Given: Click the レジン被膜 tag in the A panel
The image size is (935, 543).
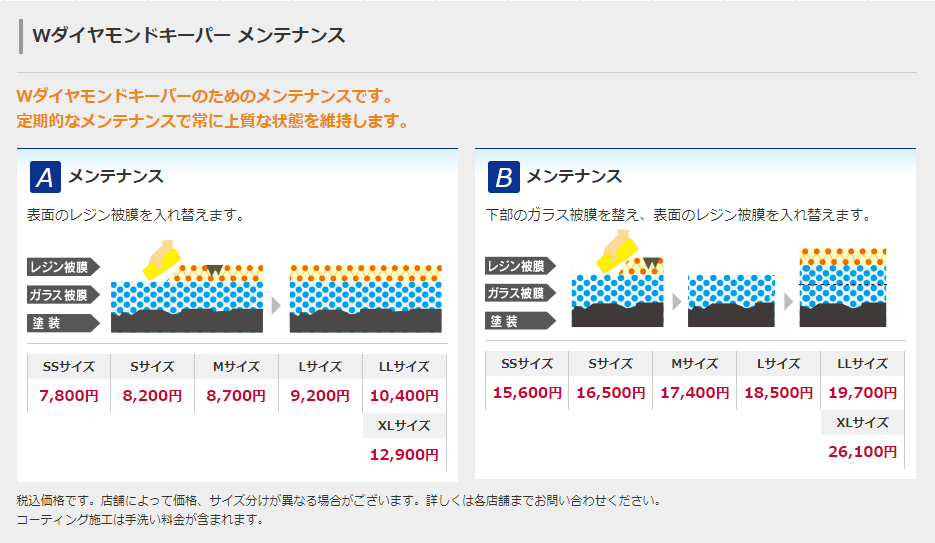Looking at the screenshot, I should (x=62, y=267).
